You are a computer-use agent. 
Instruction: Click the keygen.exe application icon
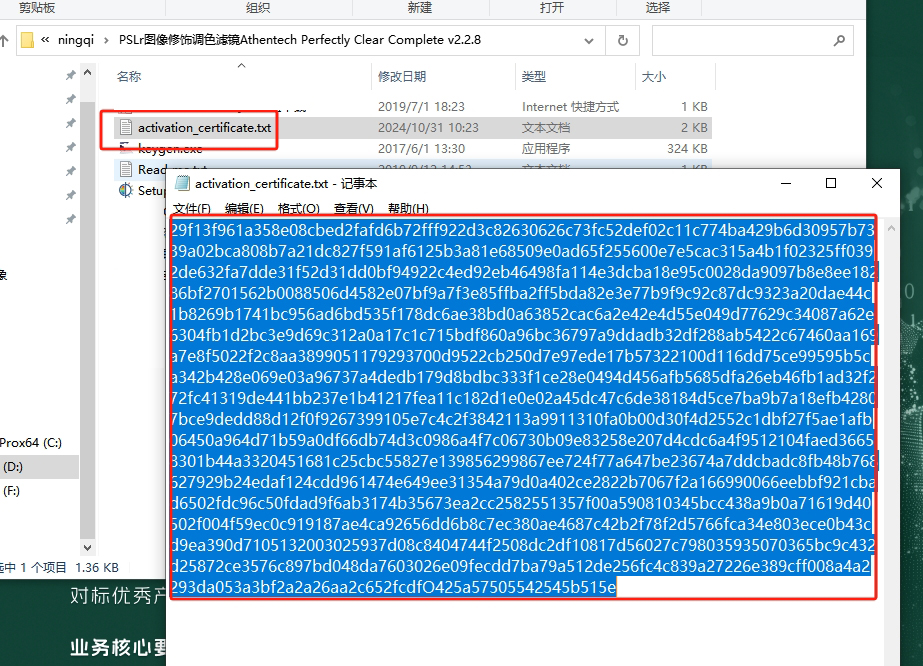click(125, 148)
